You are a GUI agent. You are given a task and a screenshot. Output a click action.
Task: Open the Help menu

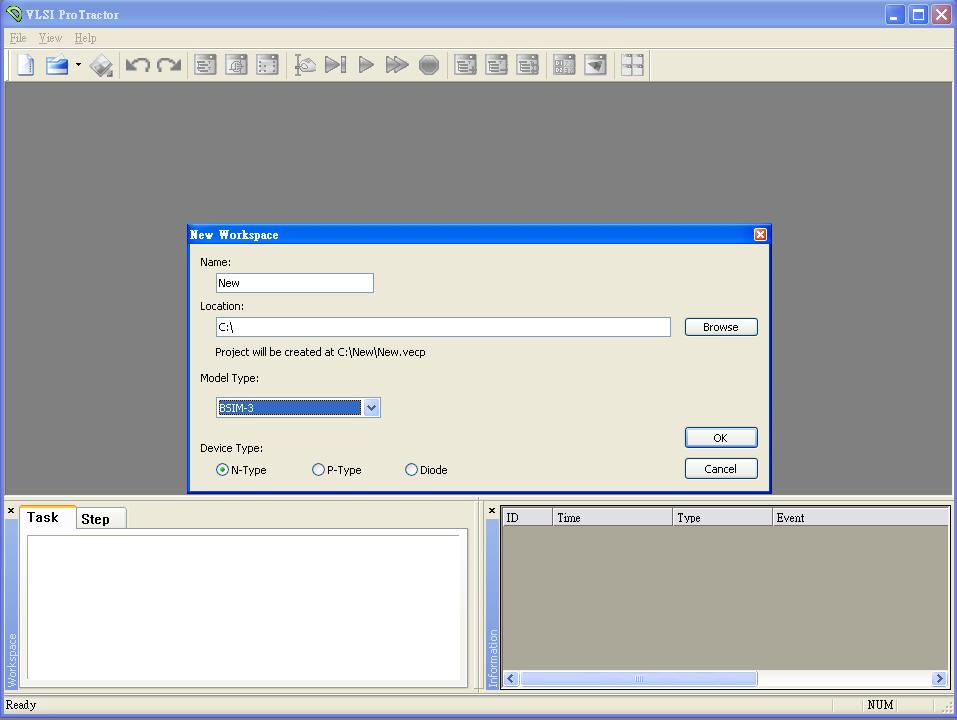tap(85, 38)
